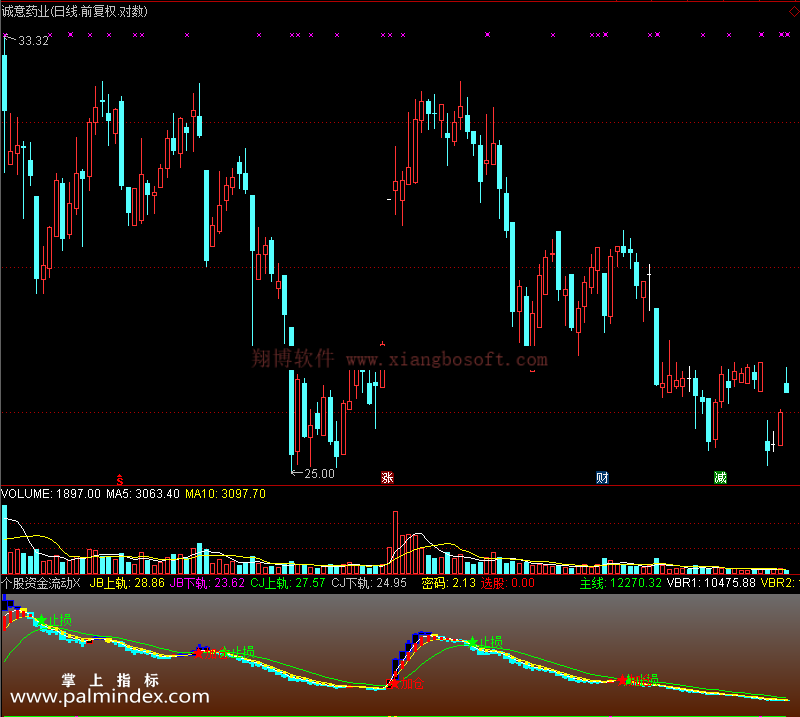Select the yellow MA10: 3097.70 value

pyautogui.click(x=225, y=493)
